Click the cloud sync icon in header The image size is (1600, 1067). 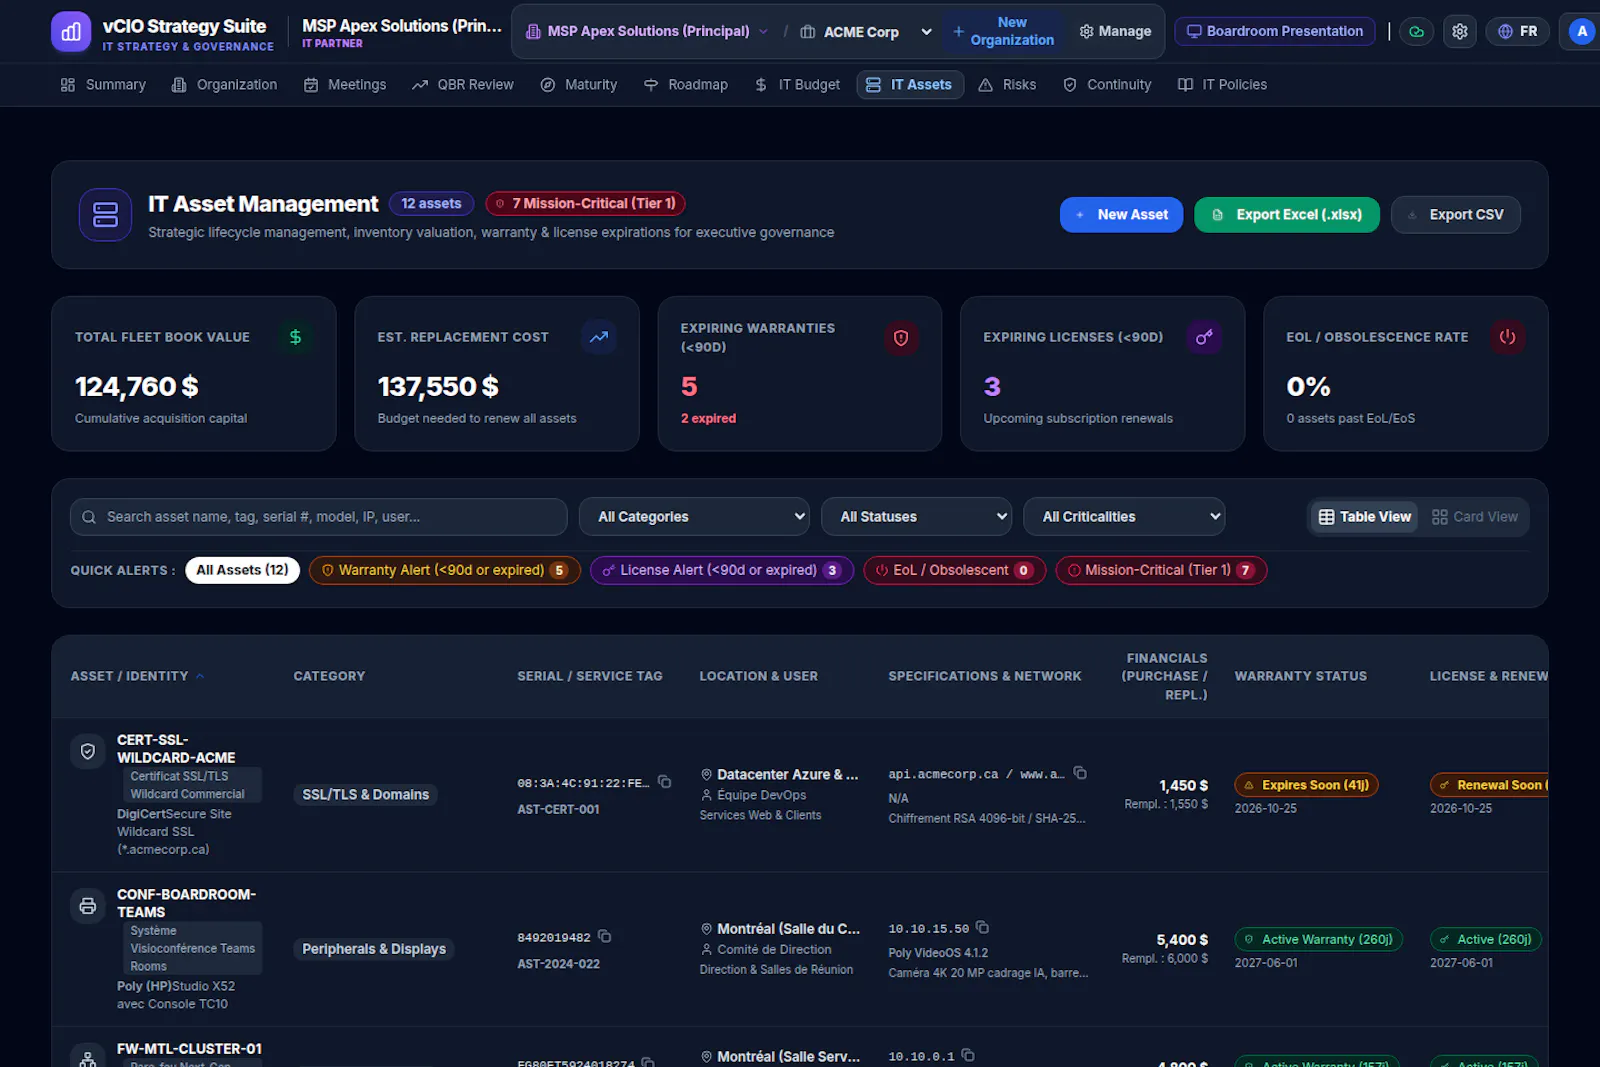click(1416, 32)
